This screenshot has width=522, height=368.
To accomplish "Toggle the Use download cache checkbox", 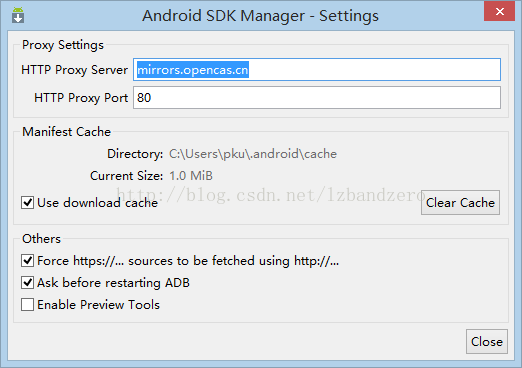I will pyautogui.click(x=27, y=203).
